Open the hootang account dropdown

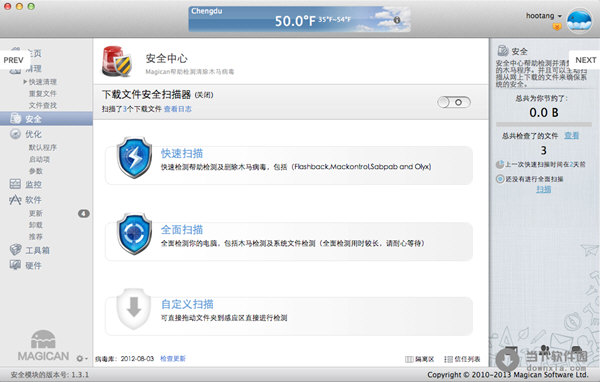[544, 16]
